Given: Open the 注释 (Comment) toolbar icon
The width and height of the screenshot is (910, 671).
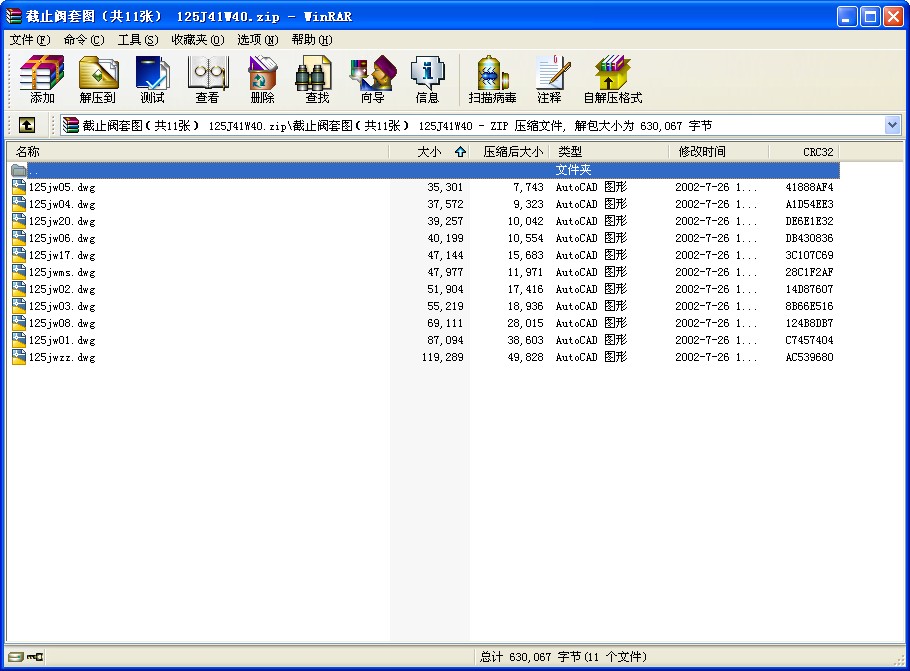Looking at the screenshot, I should click(549, 79).
